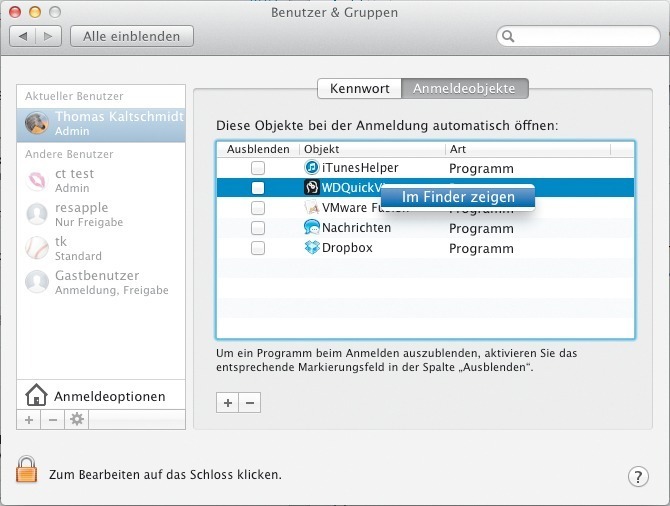
Task: Select the Gastbenutzer name
Action: click(x=97, y=276)
